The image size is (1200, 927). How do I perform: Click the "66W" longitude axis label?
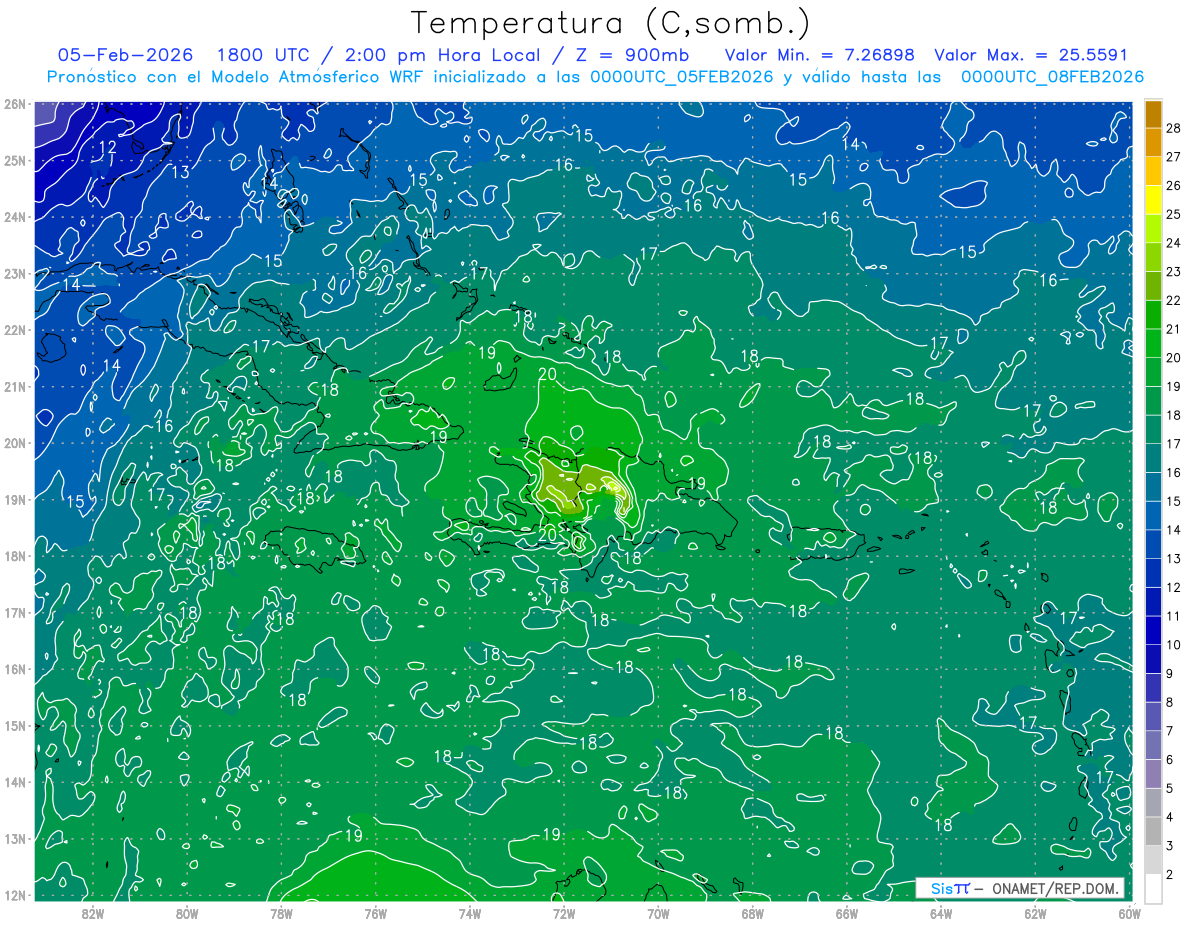[847, 913]
